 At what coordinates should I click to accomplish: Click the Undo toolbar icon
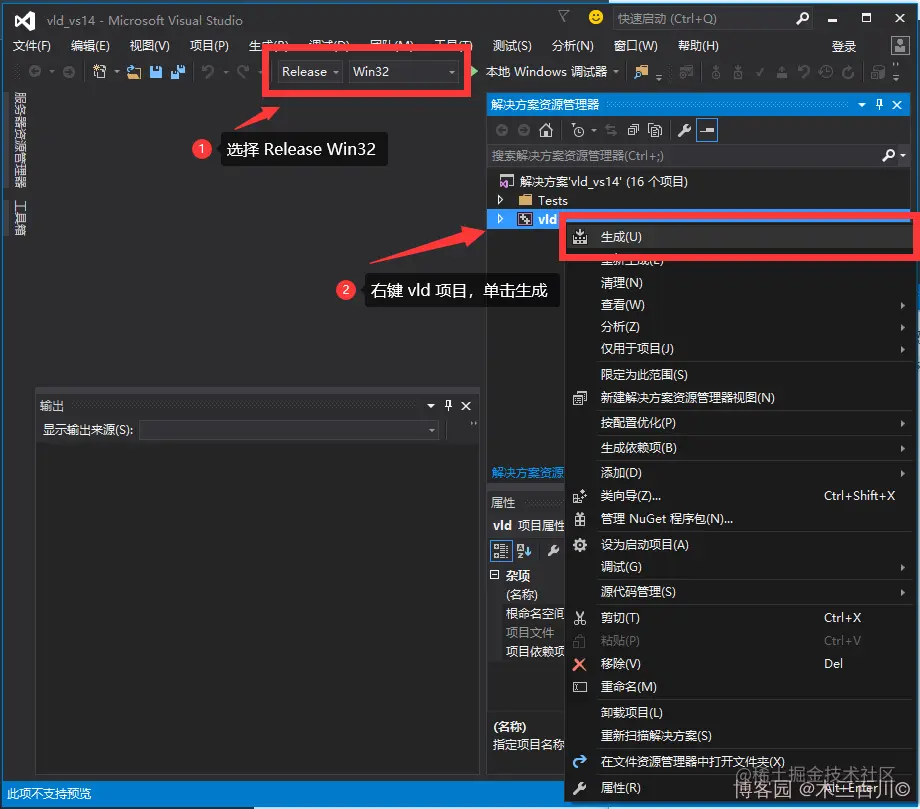(x=208, y=72)
